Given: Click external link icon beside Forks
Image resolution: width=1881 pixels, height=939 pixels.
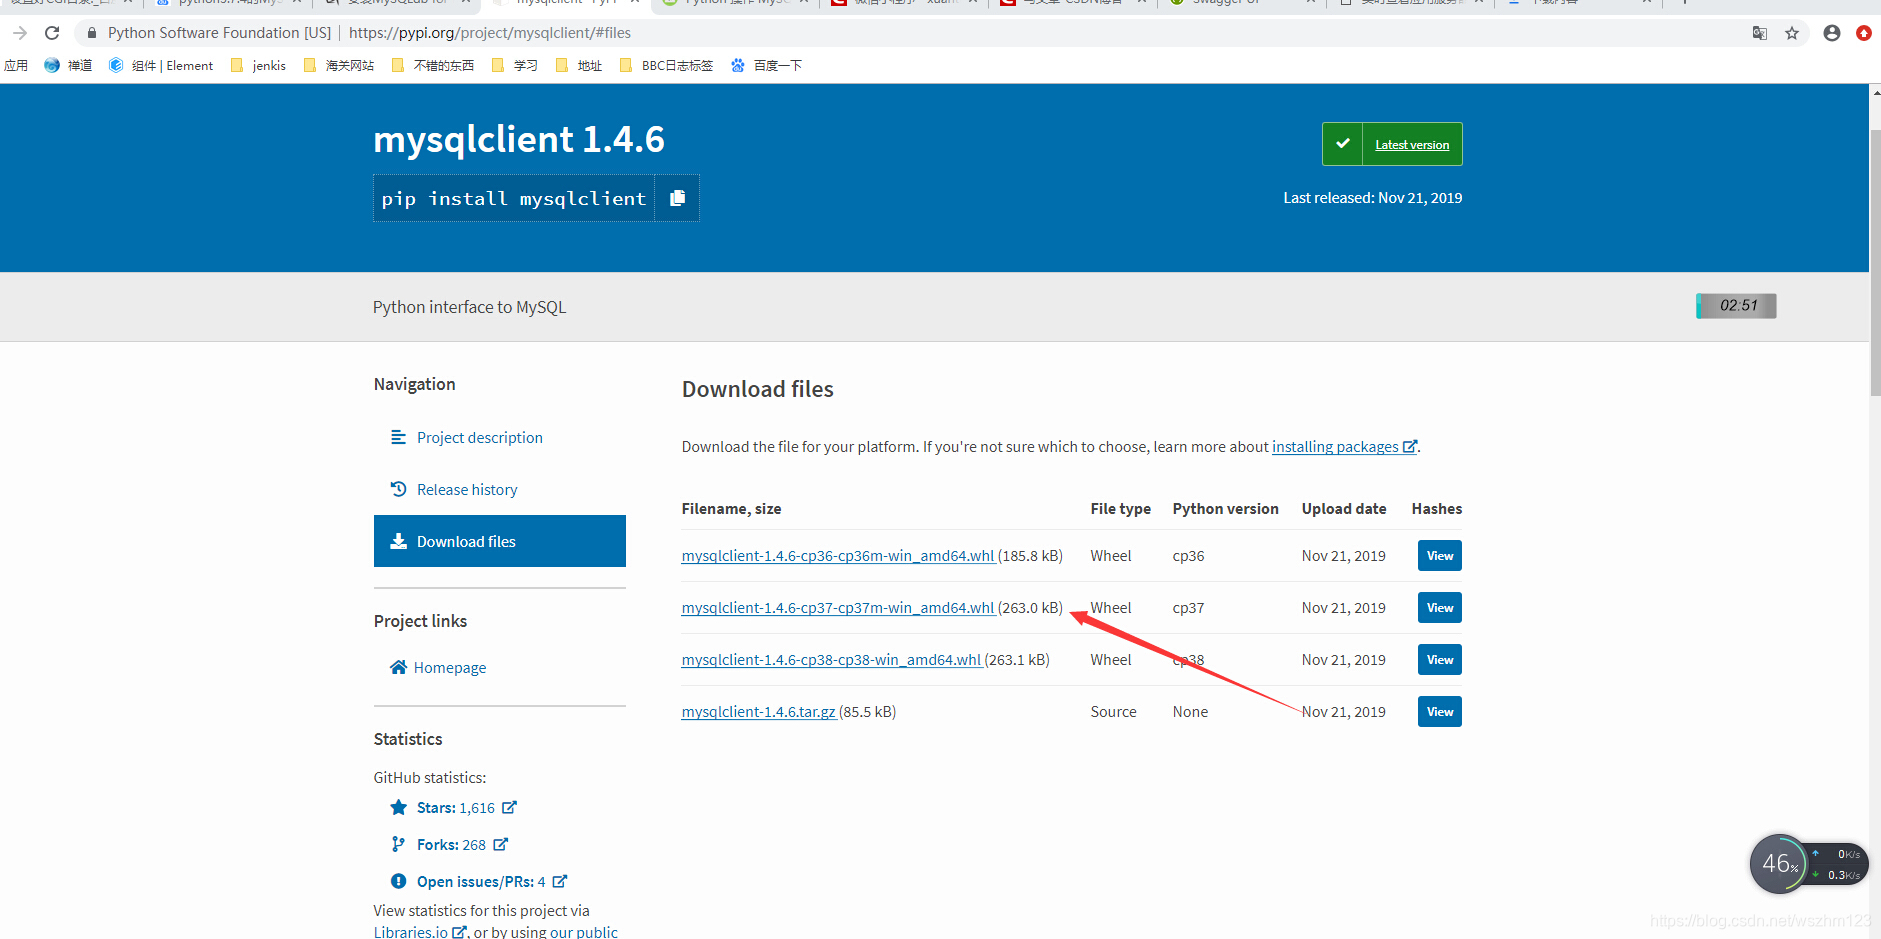Looking at the screenshot, I should (x=501, y=844).
